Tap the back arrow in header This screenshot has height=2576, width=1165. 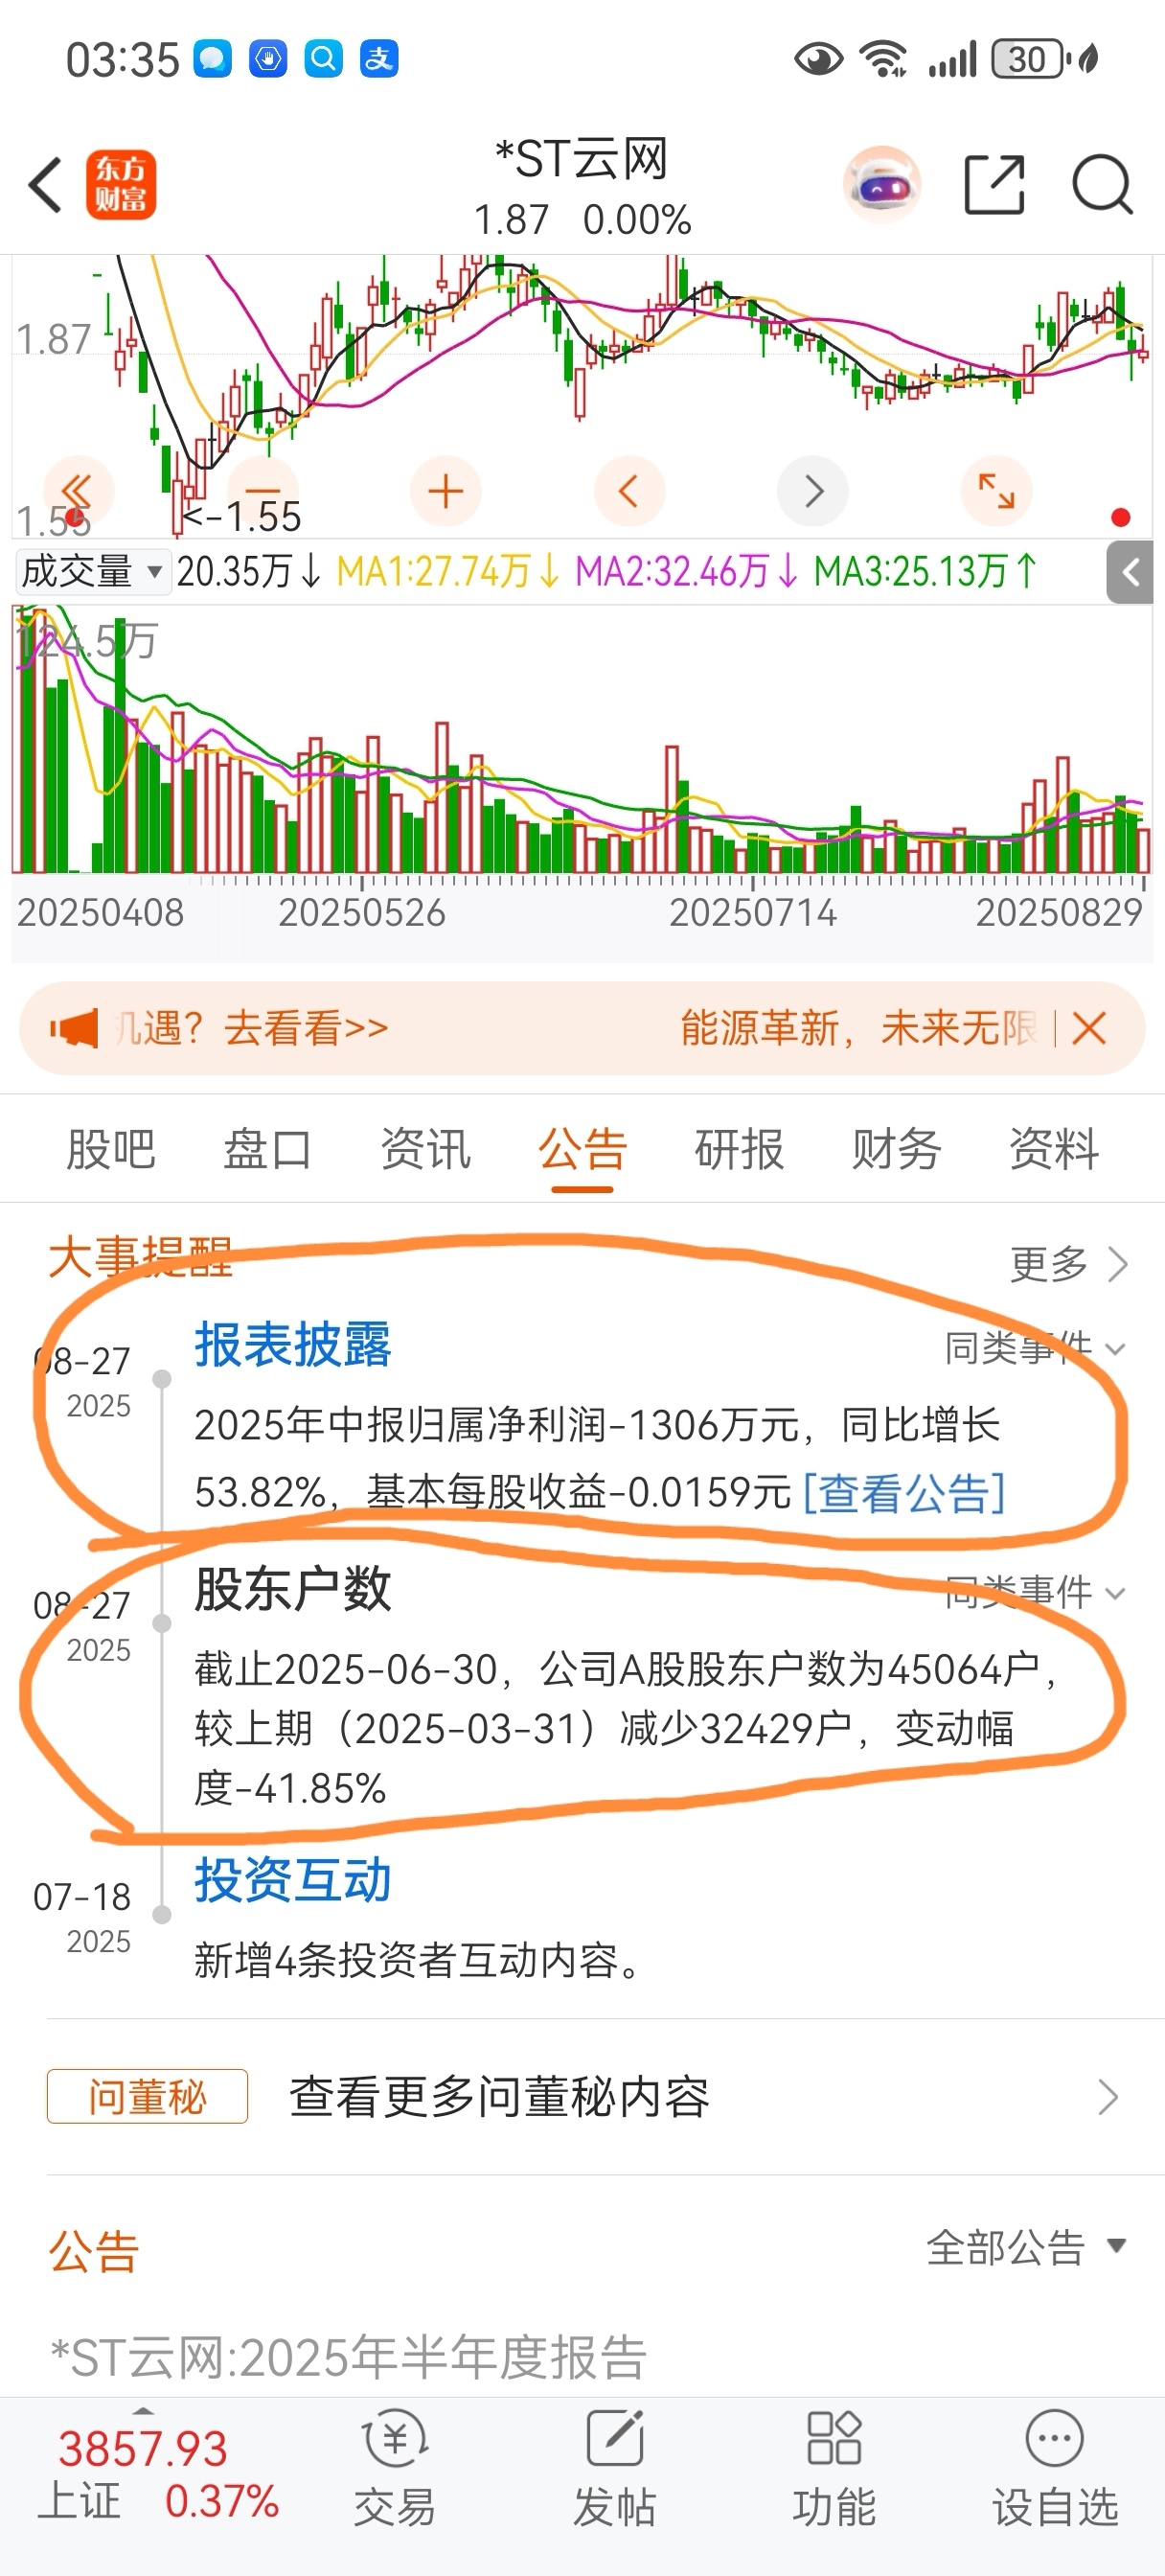pyautogui.click(x=46, y=185)
